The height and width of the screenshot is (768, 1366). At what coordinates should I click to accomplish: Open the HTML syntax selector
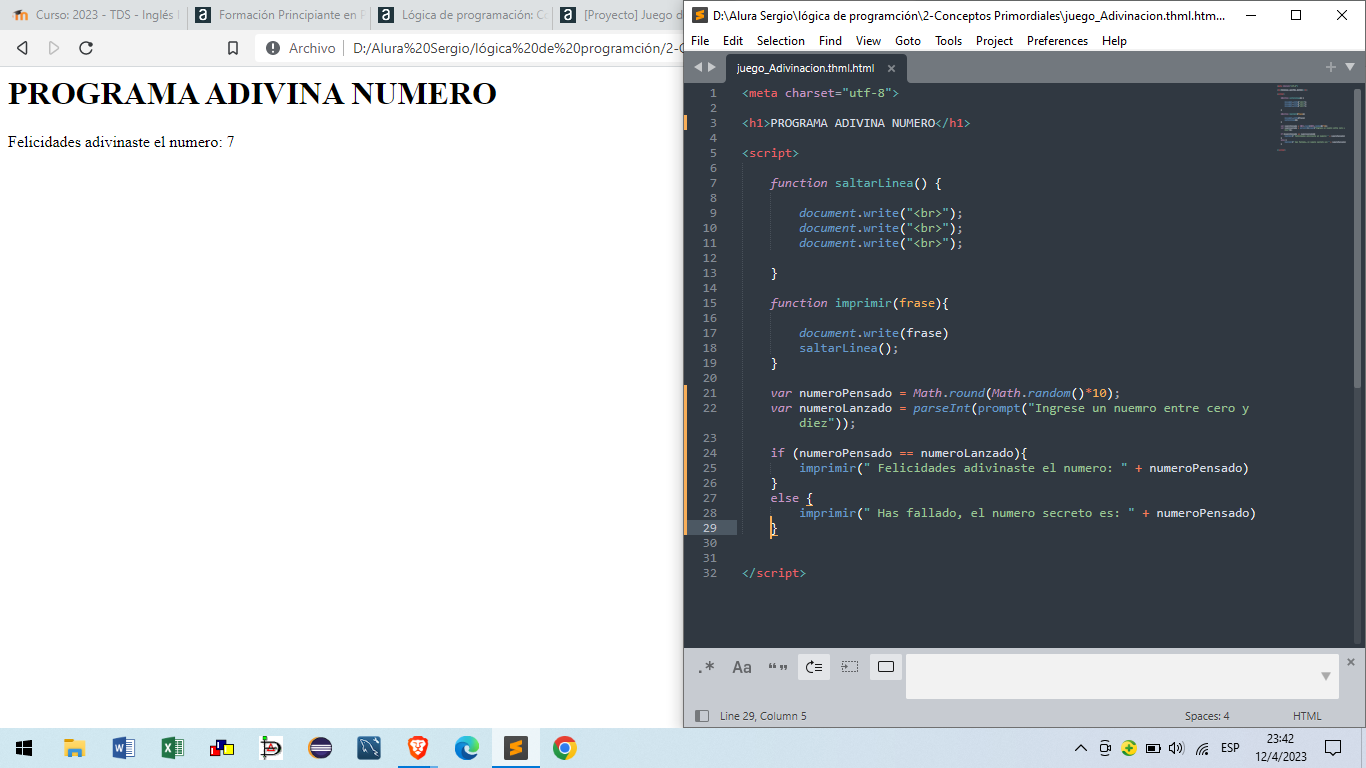(x=1307, y=716)
